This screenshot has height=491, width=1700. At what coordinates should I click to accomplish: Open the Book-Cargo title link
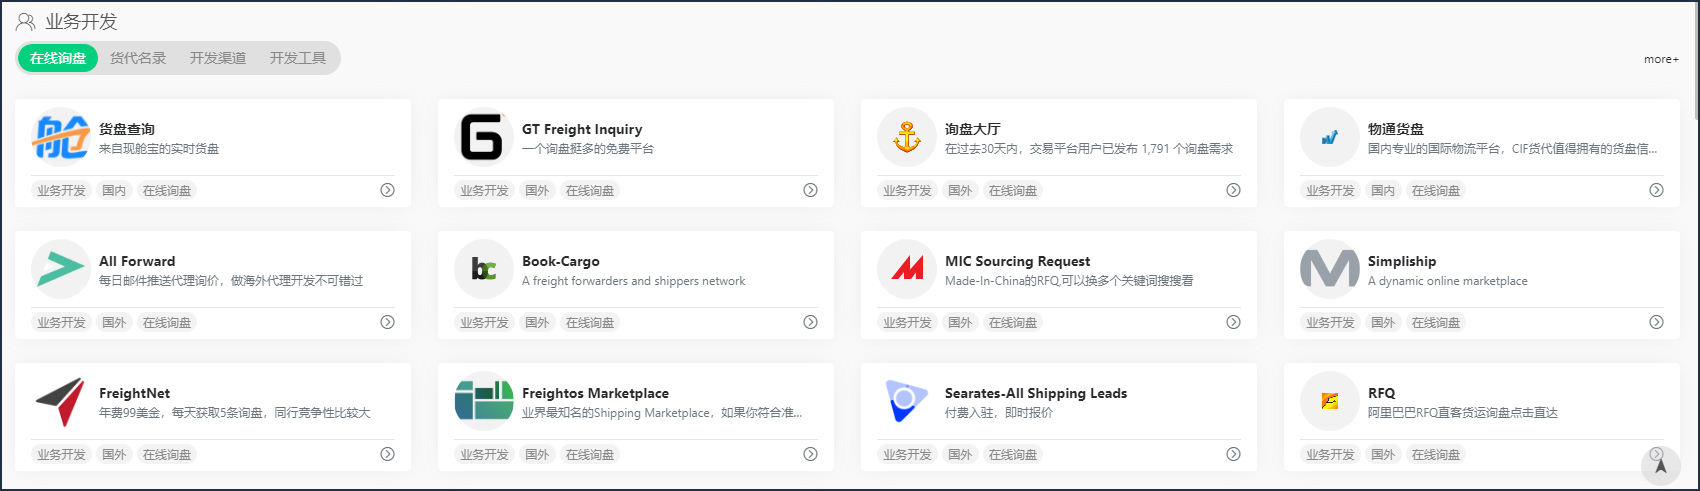coord(561,261)
